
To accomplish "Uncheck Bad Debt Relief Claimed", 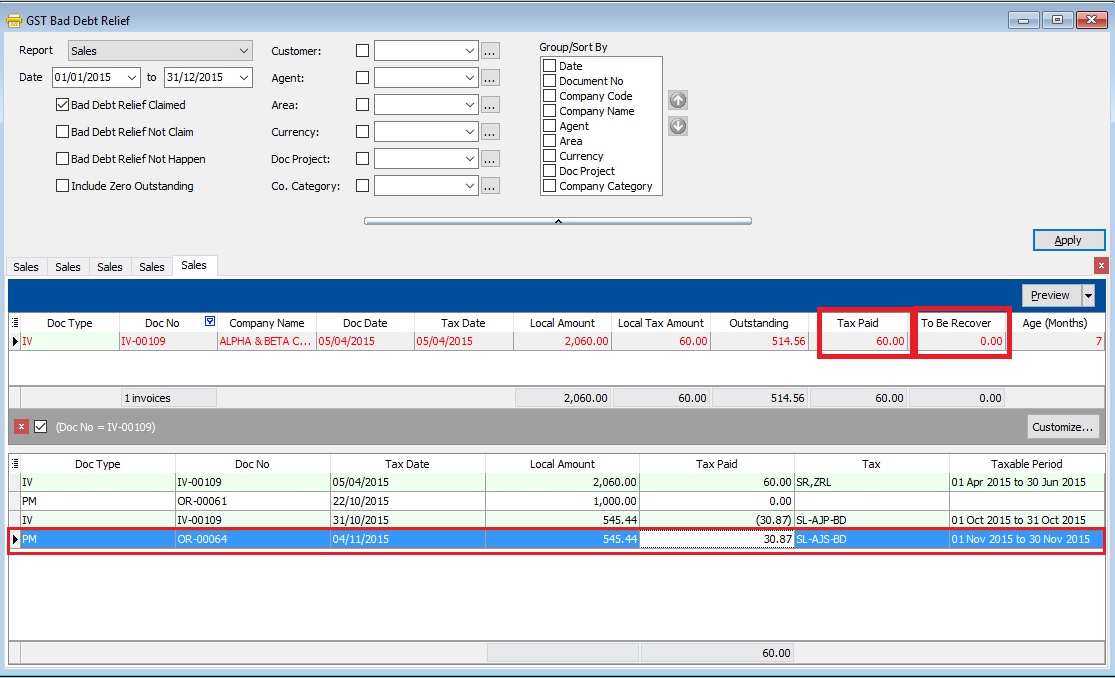I will (63, 105).
